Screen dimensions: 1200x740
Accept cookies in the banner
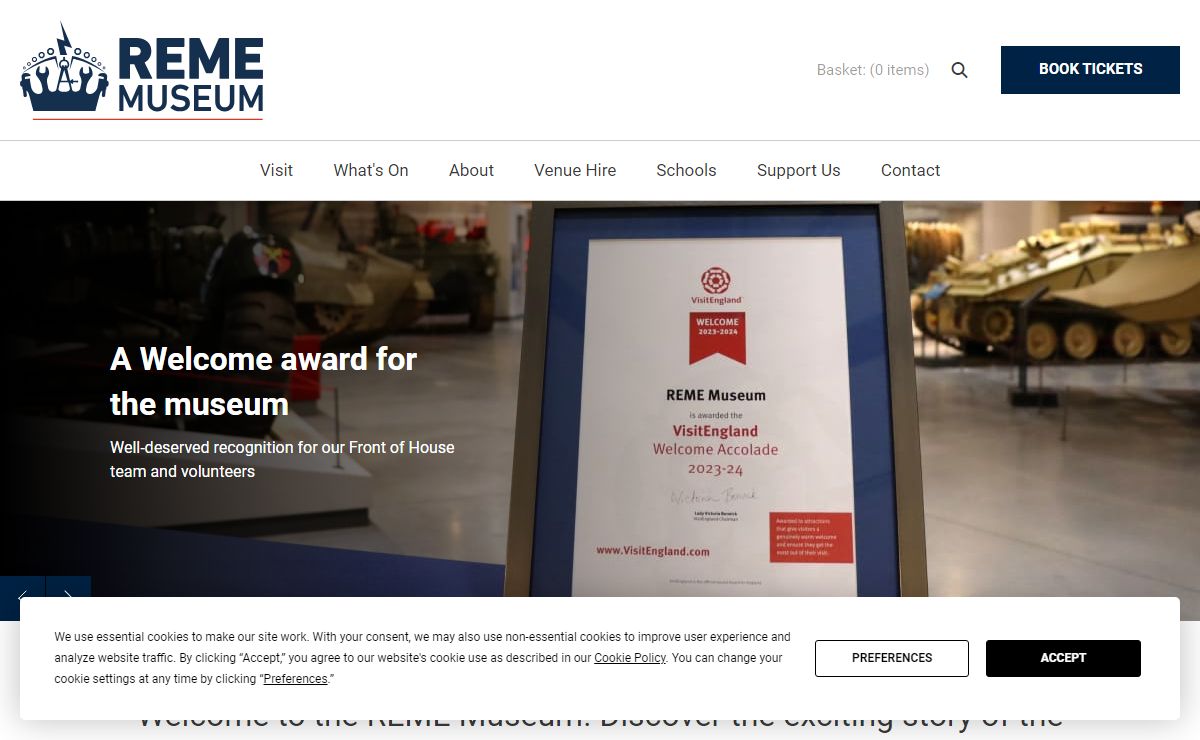1063,658
